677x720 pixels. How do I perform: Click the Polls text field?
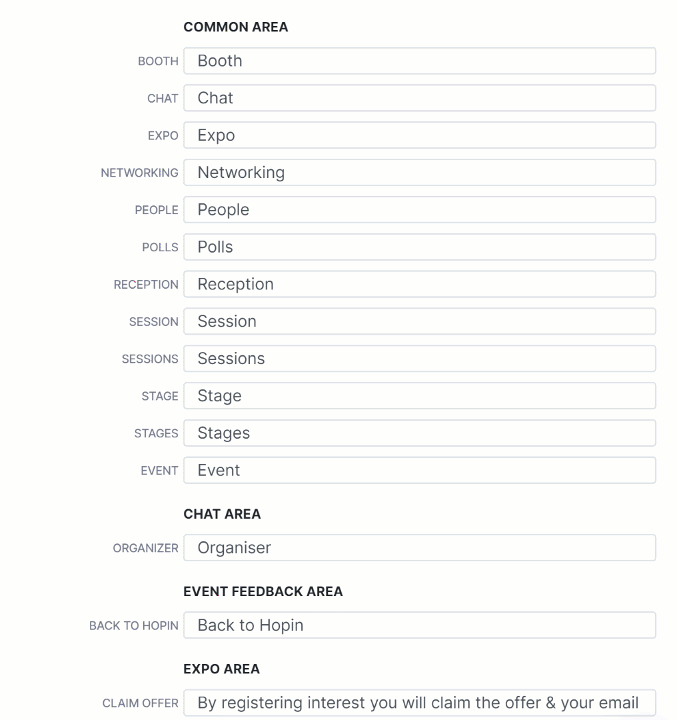point(419,247)
